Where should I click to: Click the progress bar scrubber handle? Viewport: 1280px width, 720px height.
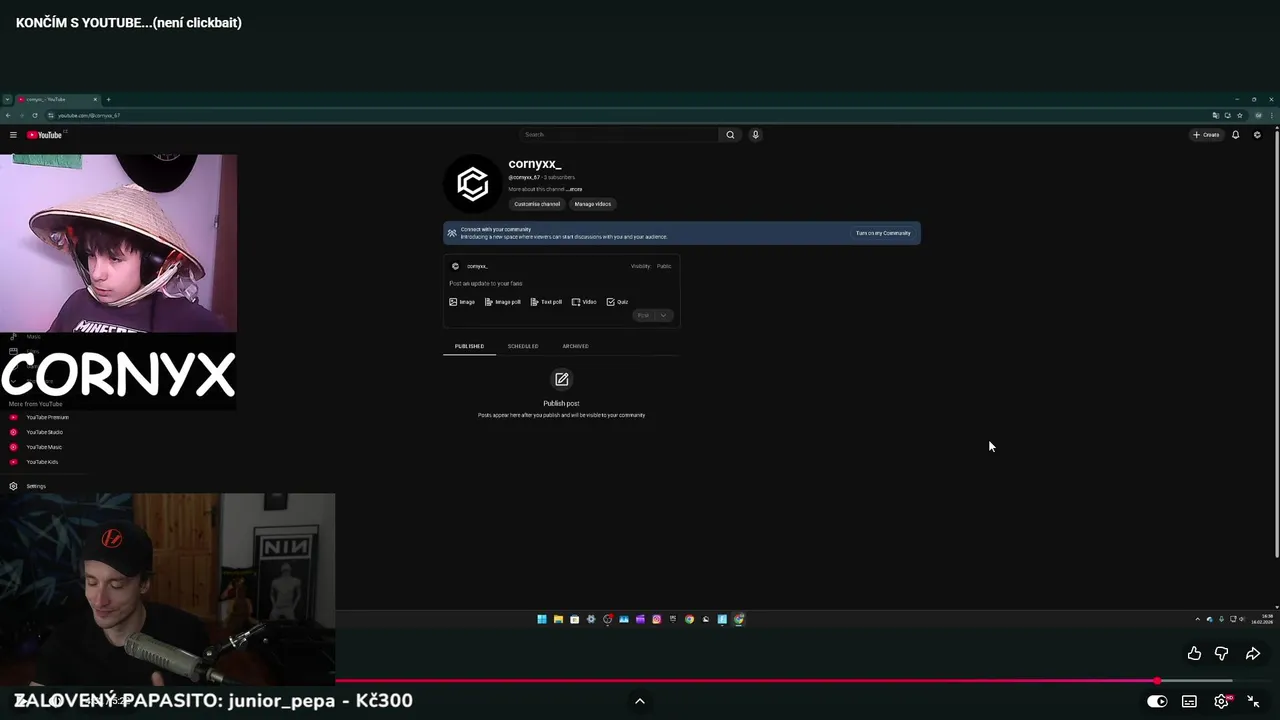(1157, 681)
